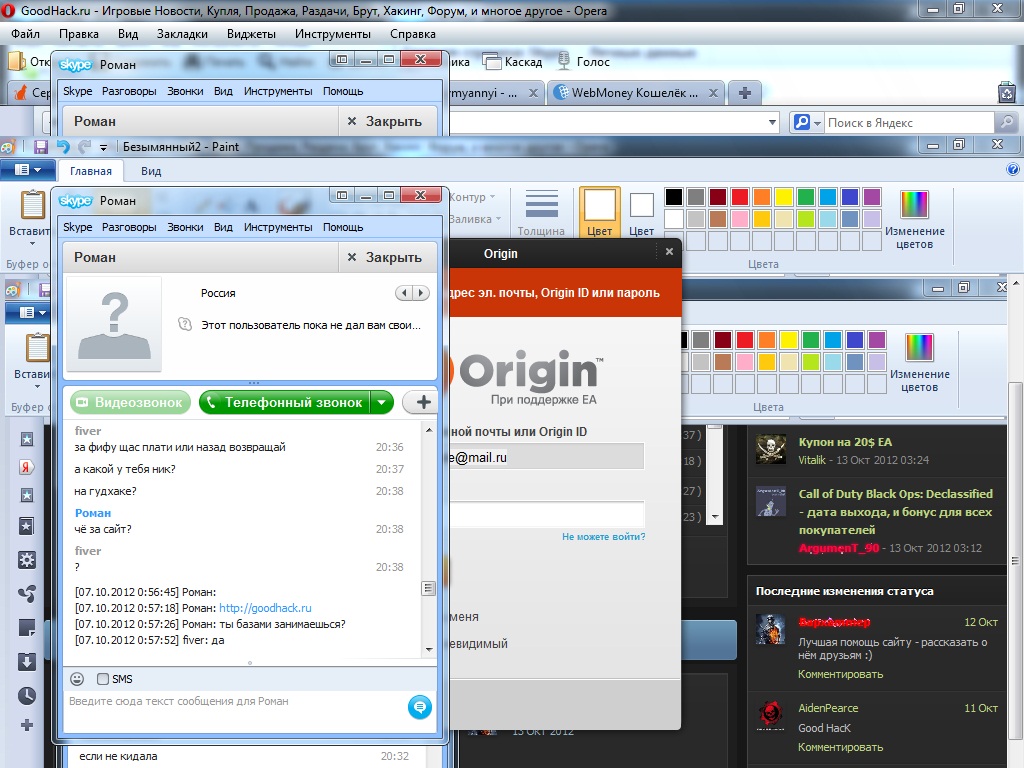Show next Skype profile info with right arrow
Viewport: 1024px width, 768px height.
tap(421, 293)
